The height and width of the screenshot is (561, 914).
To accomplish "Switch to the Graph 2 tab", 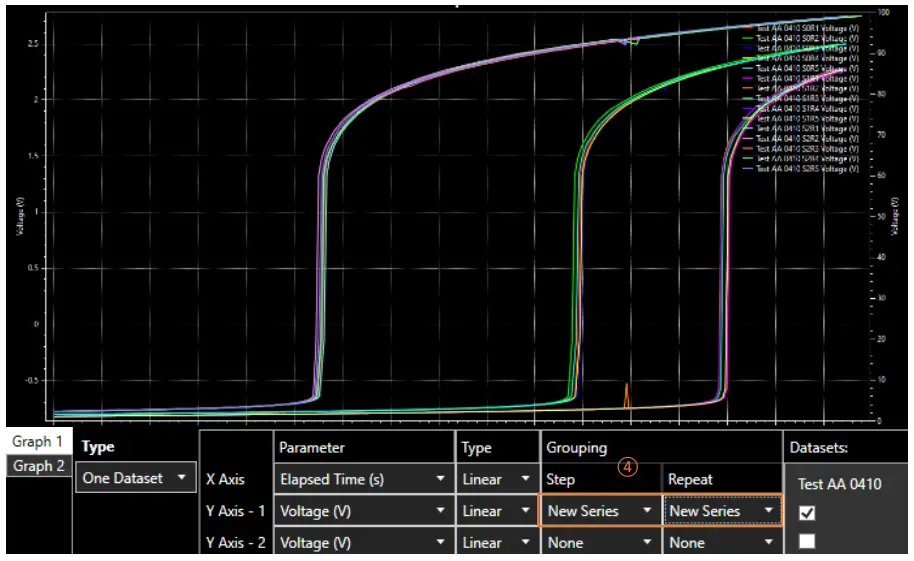I will 38,466.
